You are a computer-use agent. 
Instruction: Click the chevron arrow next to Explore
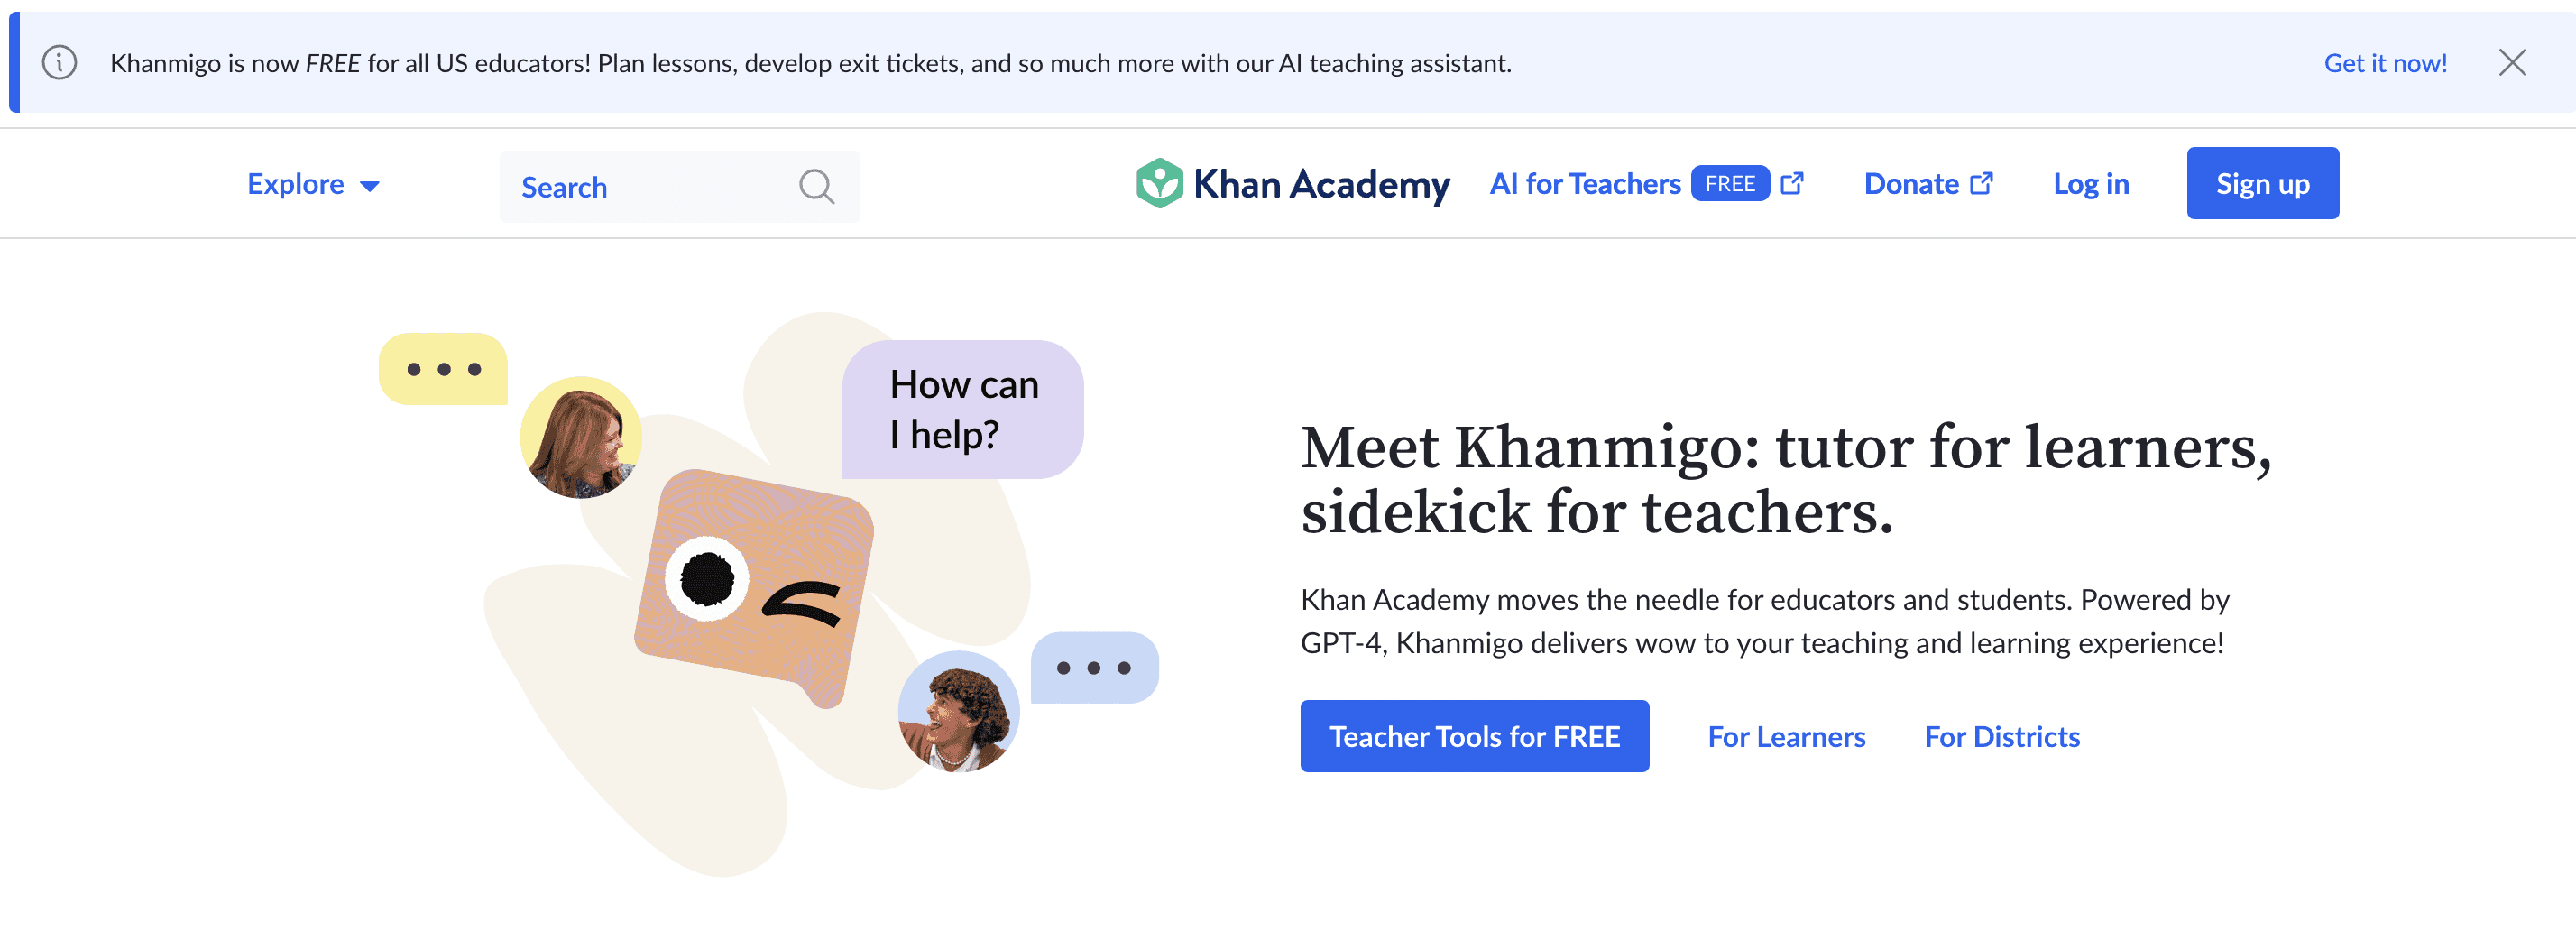[371, 185]
